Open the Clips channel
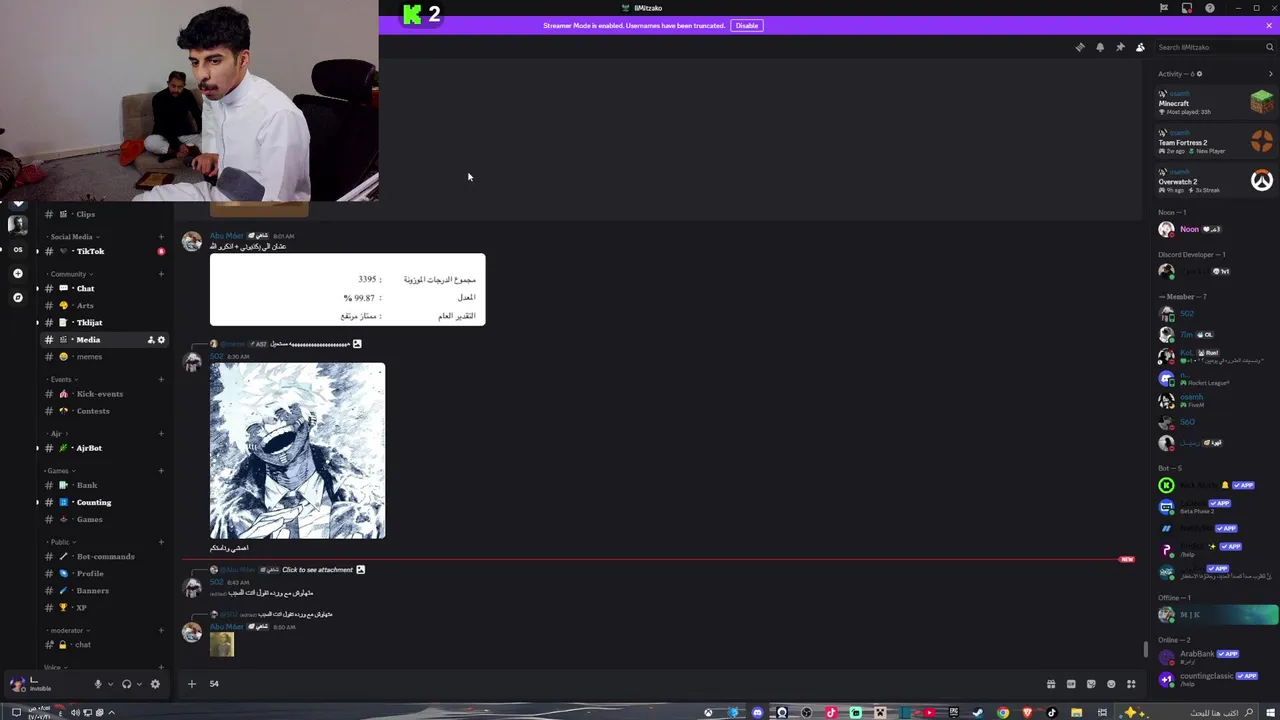The height and width of the screenshot is (720, 1280). [x=105, y=214]
